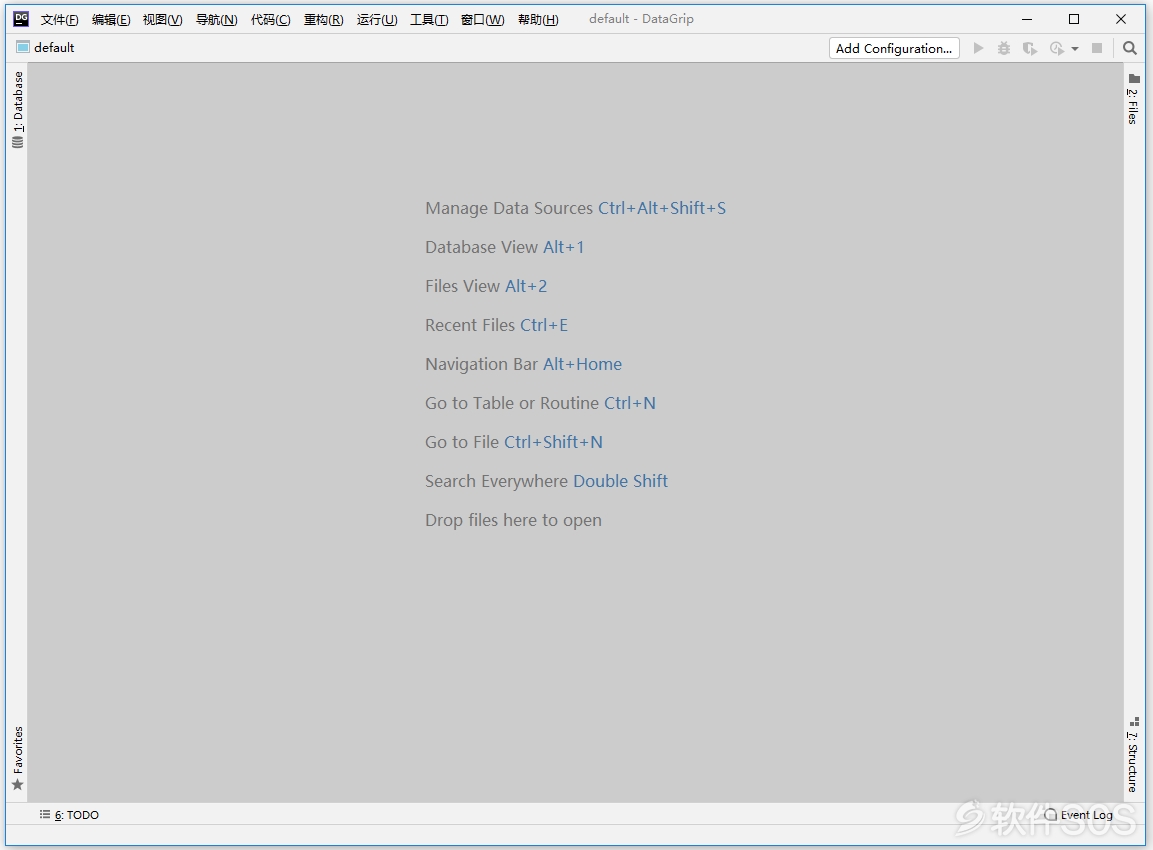Open the 代码(C) menu
The image size is (1153, 850).
coord(271,20)
